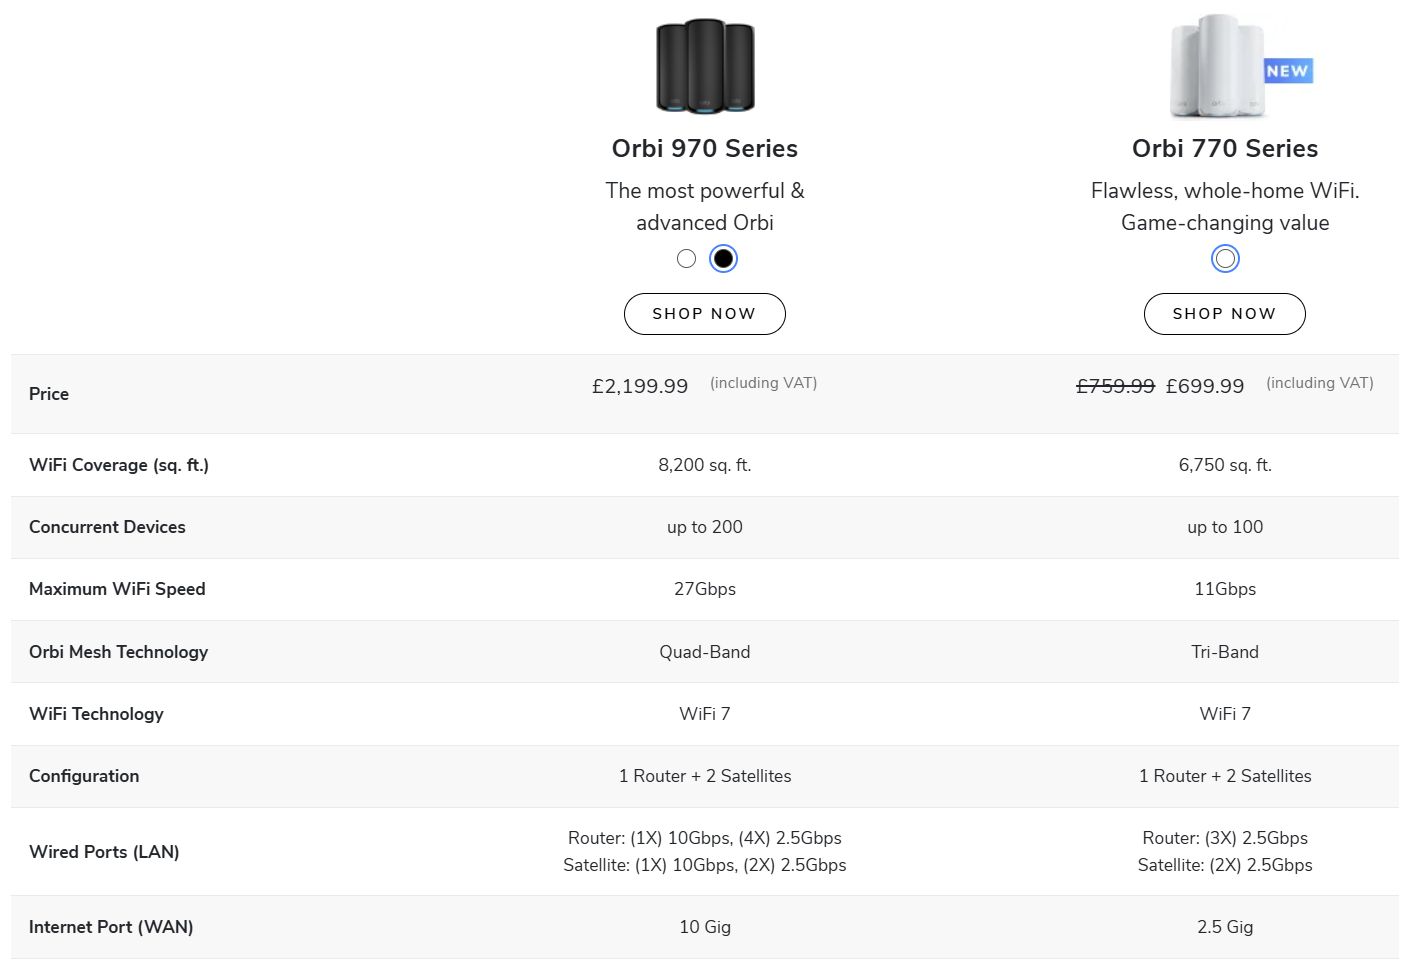Select the black color option for Orbi 970
1402x968 pixels.
pos(723,259)
